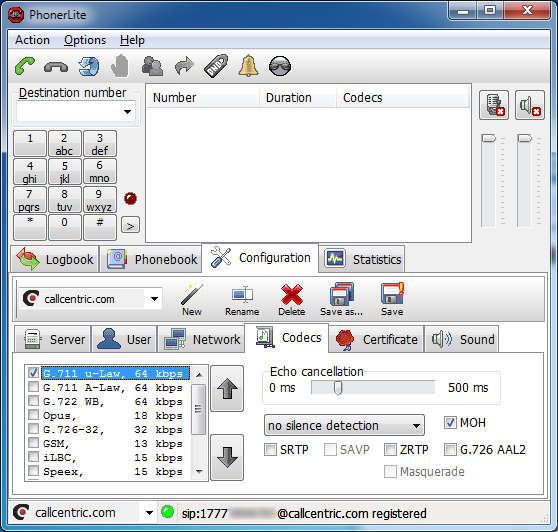Image resolution: width=558 pixels, height=532 pixels.
Task: Click the sunglasses anonymous call icon
Action: [280, 66]
